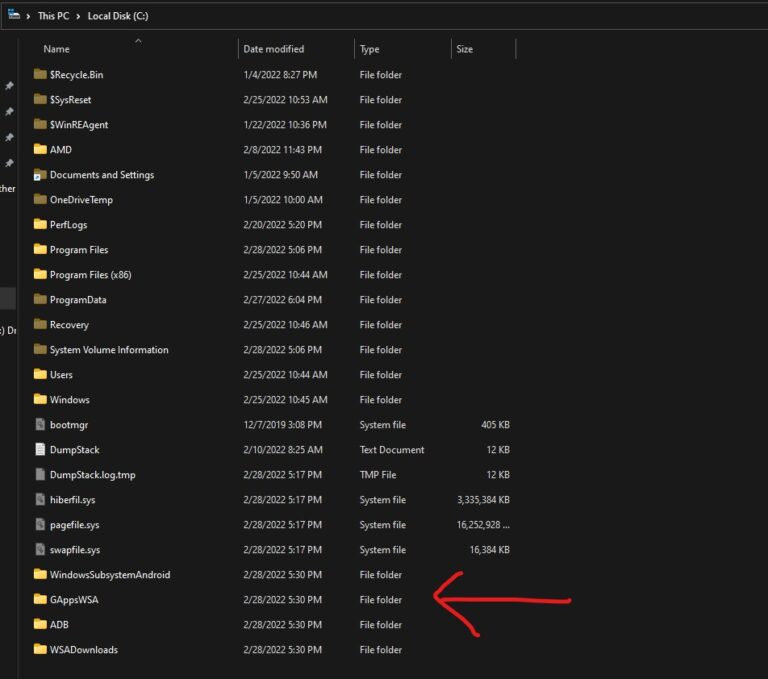Click the $SysReset folder icon
Image resolution: width=768 pixels, height=679 pixels.
click(x=40, y=99)
